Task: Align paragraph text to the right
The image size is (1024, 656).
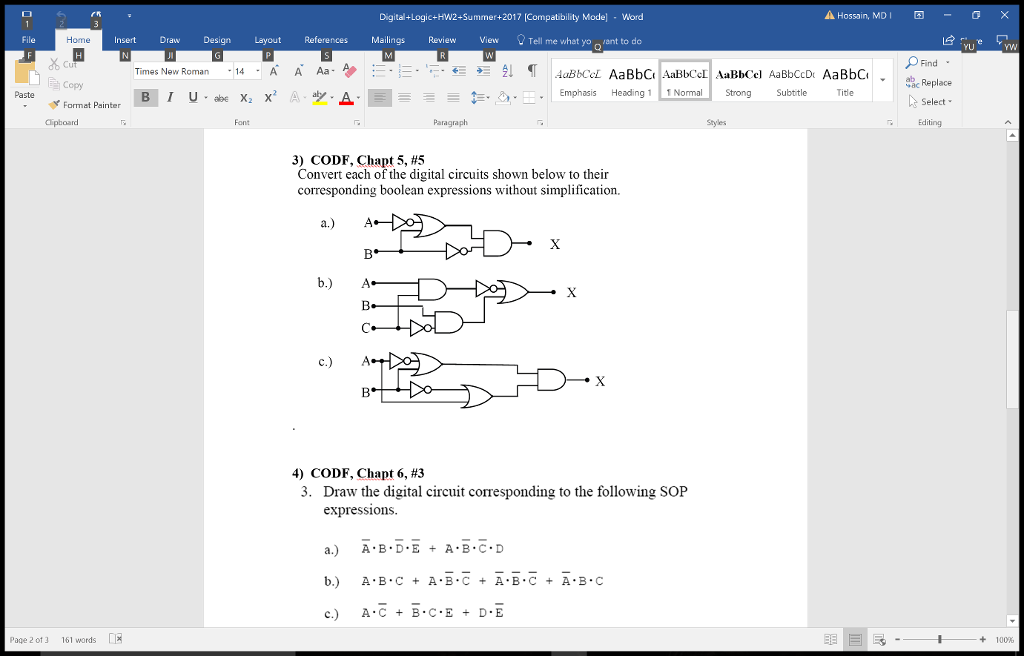Action: 428,98
